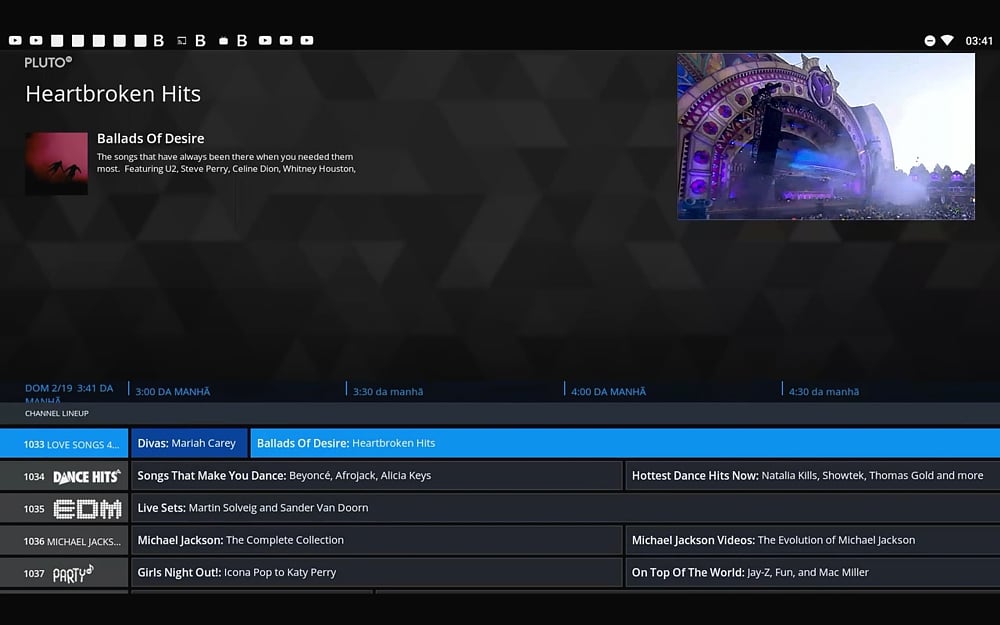This screenshot has height=625, width=1000.
Task: Click the DOM 2/19 current date label
Action: (x=69, y=393)
